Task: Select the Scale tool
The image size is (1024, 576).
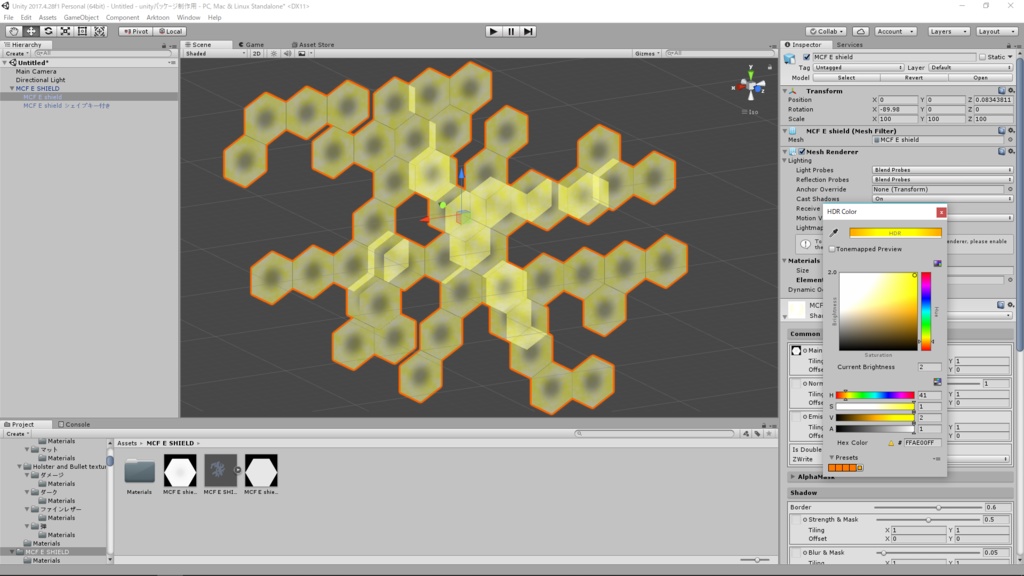Action: (65, 31)
